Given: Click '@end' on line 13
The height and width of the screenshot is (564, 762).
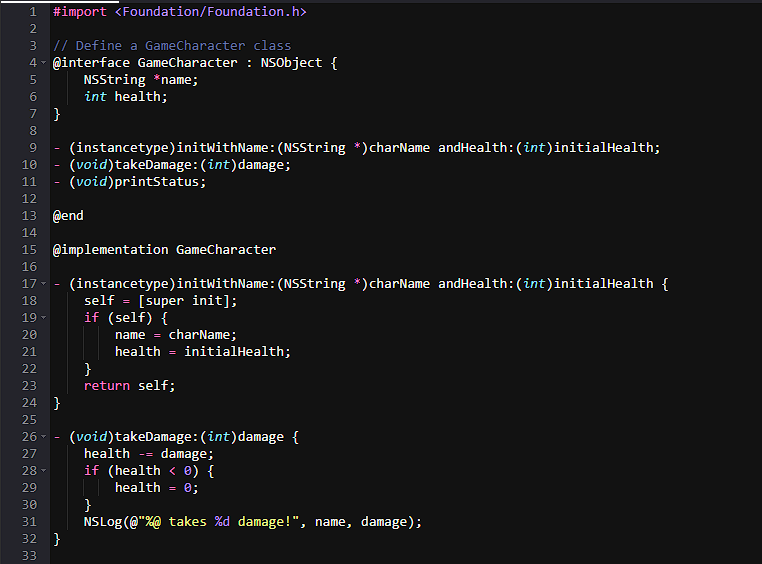Looking at the screenshot, I should pos(68,216).
